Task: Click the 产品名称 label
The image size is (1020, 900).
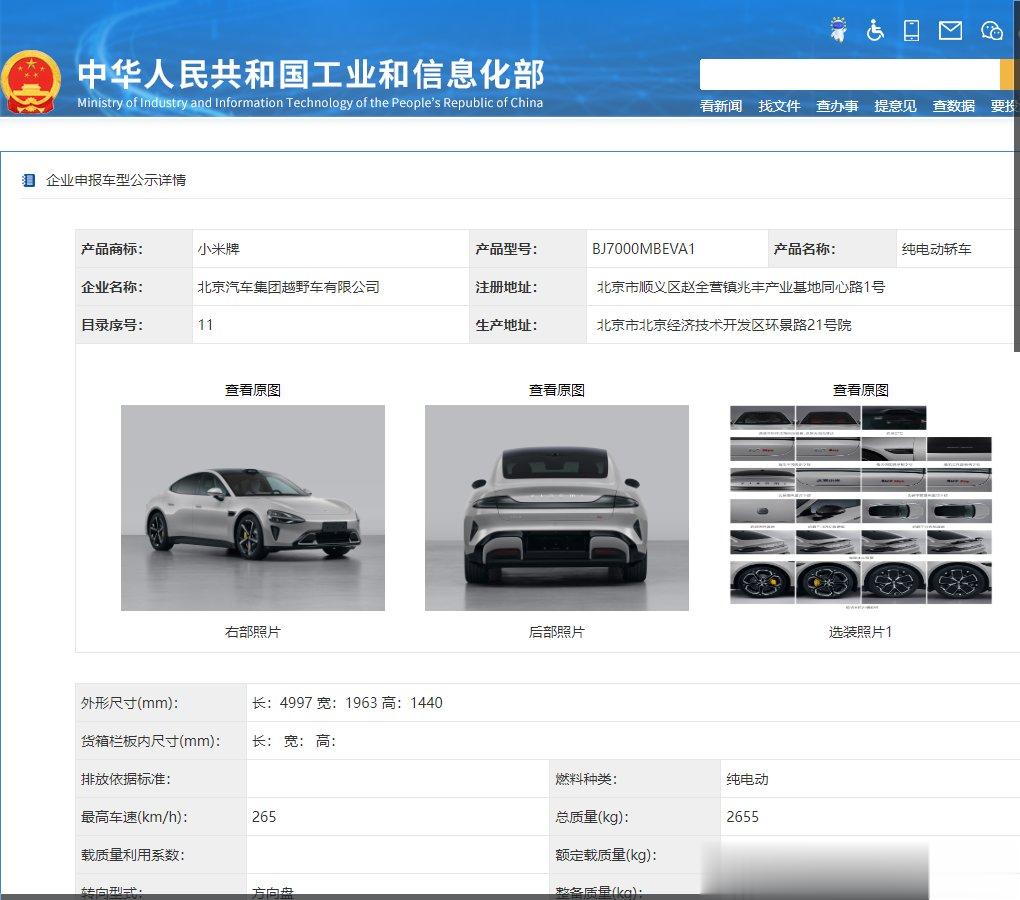Action: [x=805, y=249]
